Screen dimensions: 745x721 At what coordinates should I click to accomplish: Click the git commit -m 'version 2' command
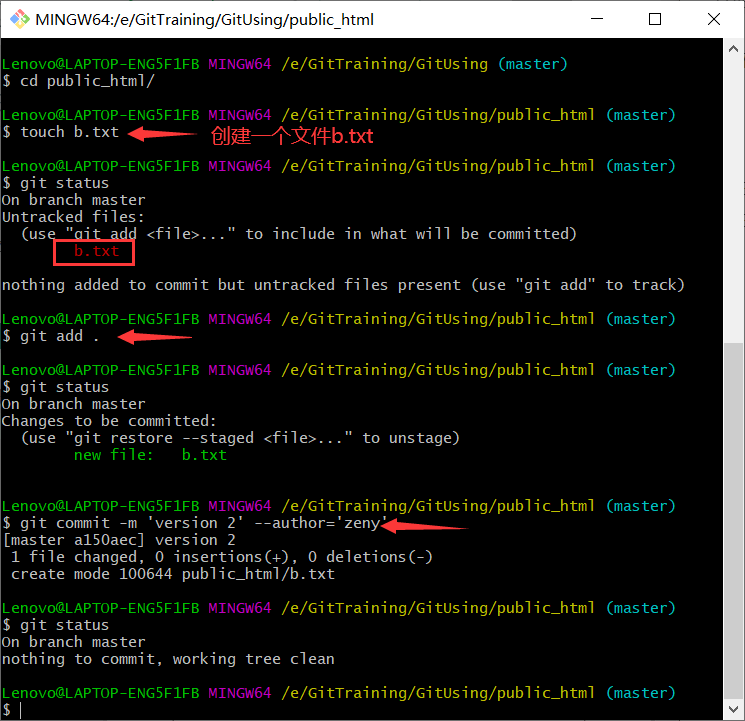195,523
